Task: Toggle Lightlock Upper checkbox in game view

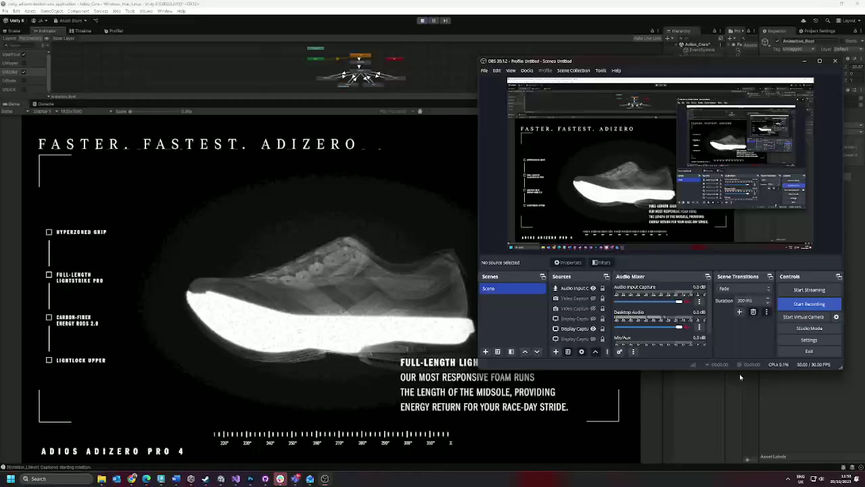Action: point(49,360)
